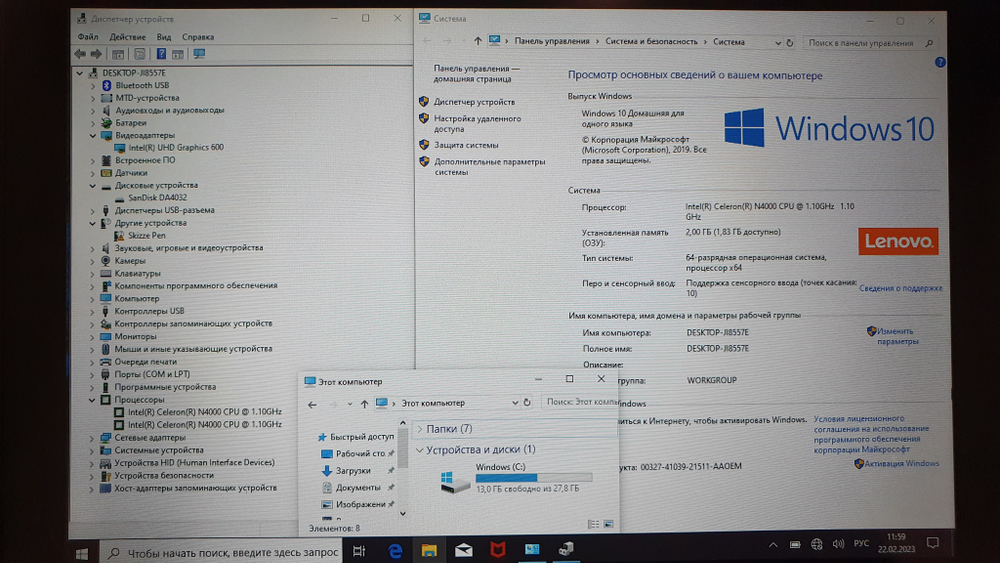Click the Help icon in Device Manager toolbar
Image resolution: width=1000 pixels, height=563 pixels.
point(161,54)
